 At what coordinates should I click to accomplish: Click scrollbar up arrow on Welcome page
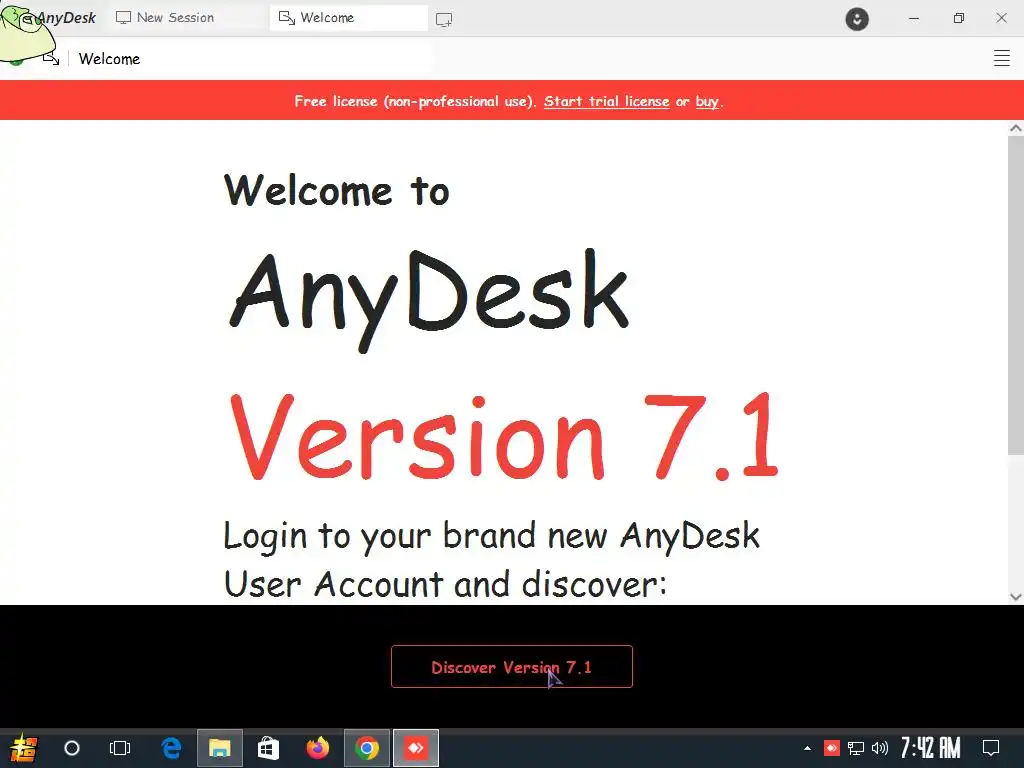(x=1016, y=128)
